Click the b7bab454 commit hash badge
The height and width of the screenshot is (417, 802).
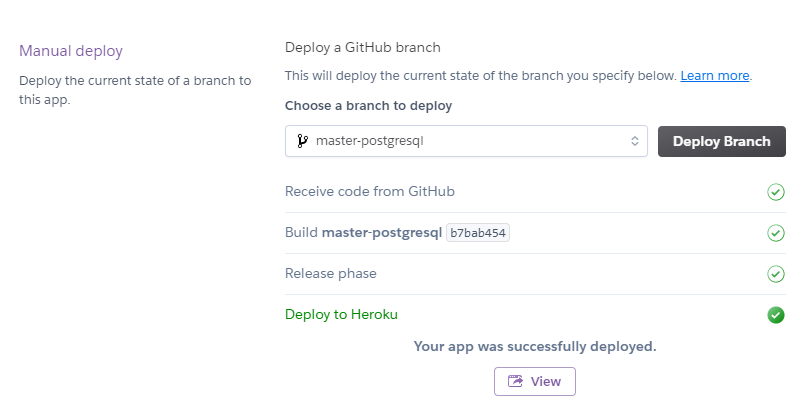(x=480, y=233)
